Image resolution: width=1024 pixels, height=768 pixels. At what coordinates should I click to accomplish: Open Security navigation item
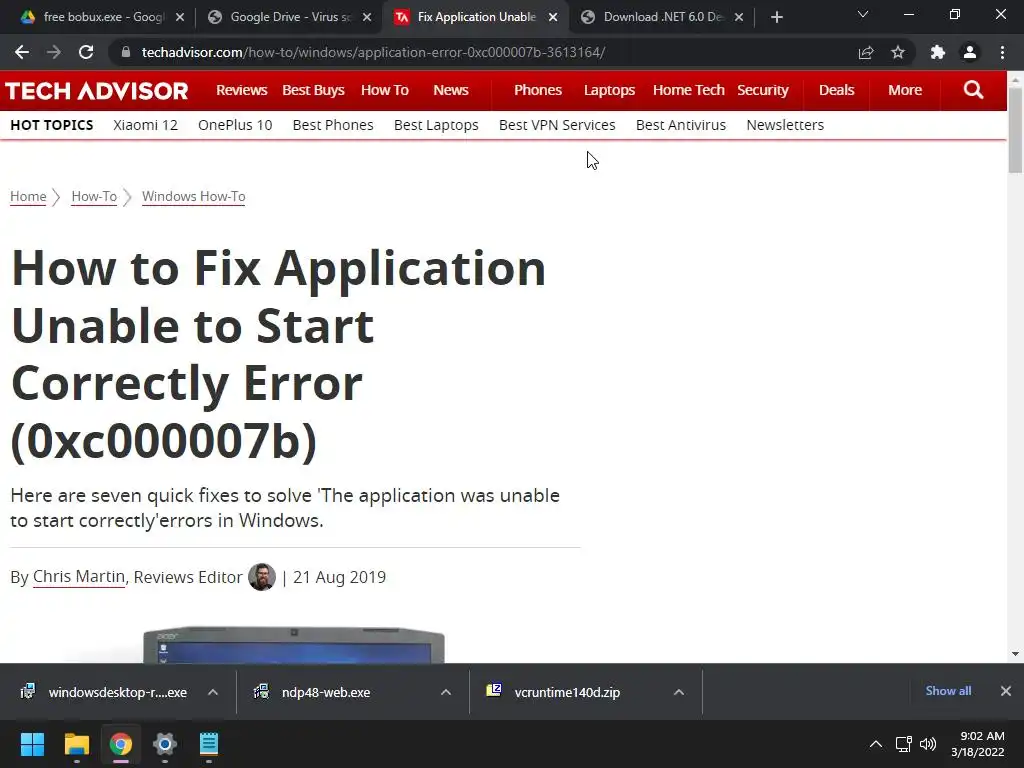tap(763, 90)
